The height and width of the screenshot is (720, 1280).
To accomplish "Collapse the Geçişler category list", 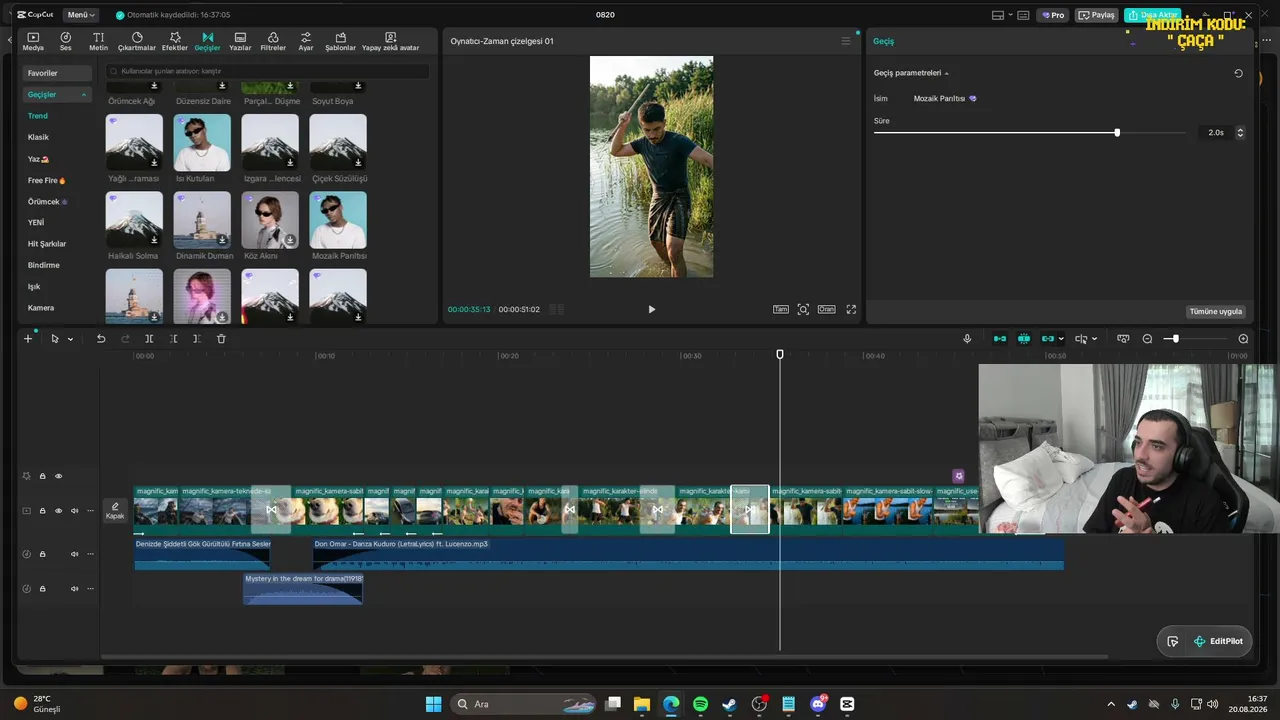I will [85, 95].
